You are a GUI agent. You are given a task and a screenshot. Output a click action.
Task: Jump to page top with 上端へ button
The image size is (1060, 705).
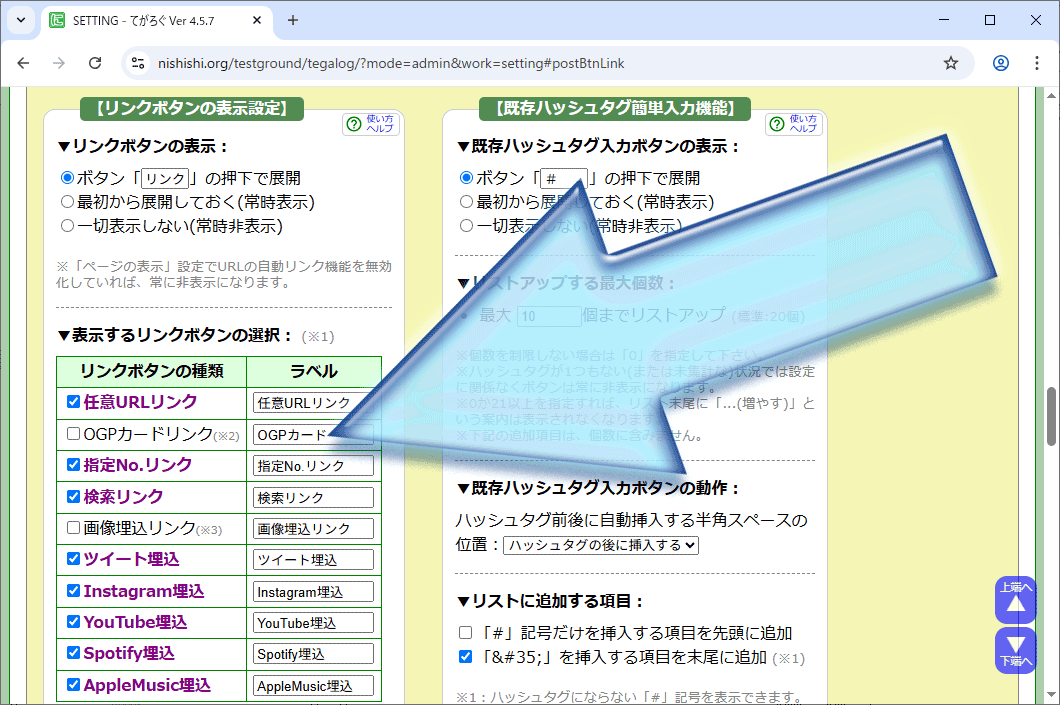coord(1015,600)
